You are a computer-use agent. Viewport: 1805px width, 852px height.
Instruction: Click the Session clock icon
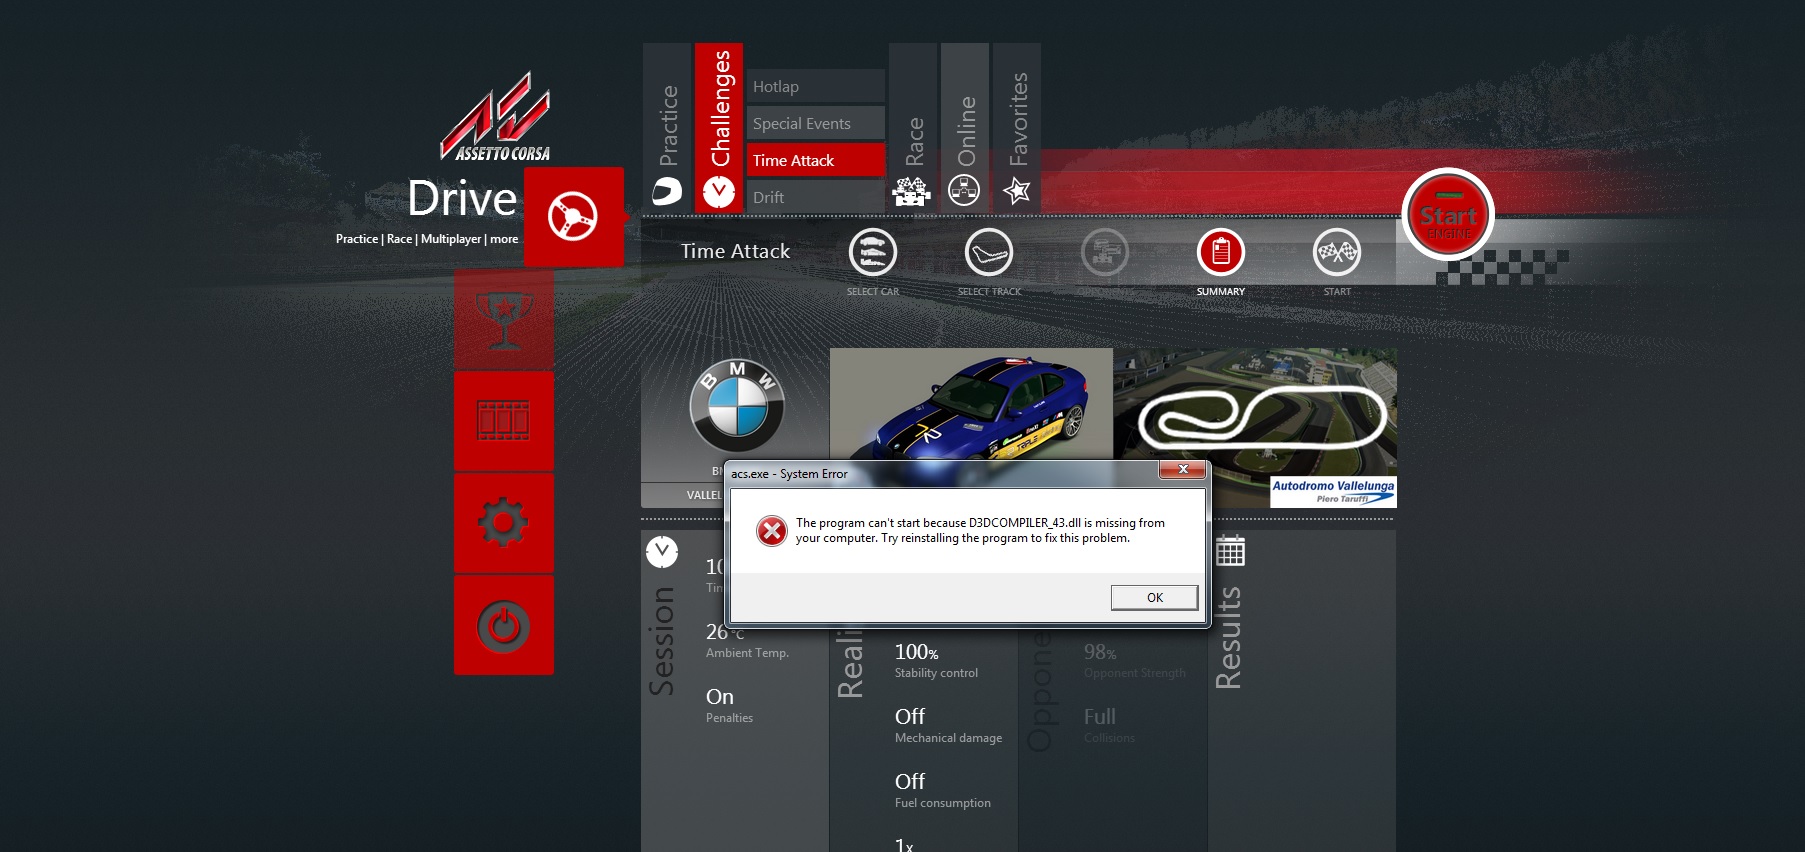click(x=662, y=551)
